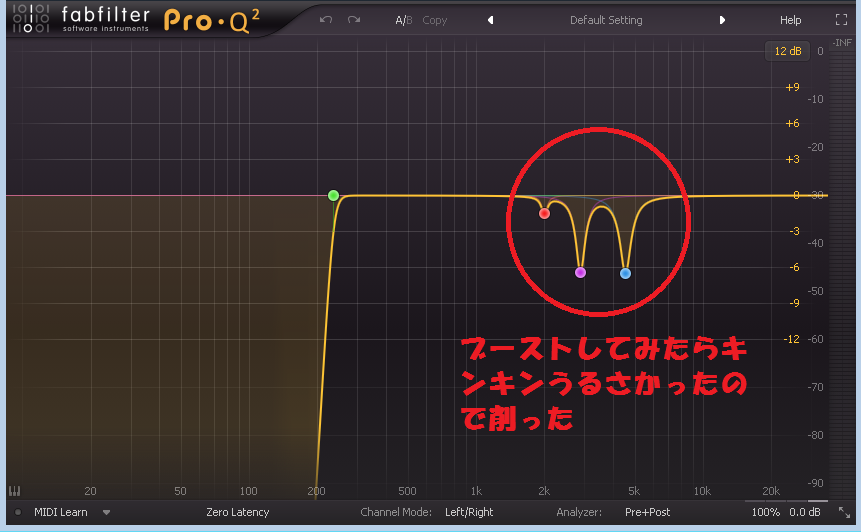Click the -90 analyzer scale label
Screen dimensions: 861x532
[815, 483]
